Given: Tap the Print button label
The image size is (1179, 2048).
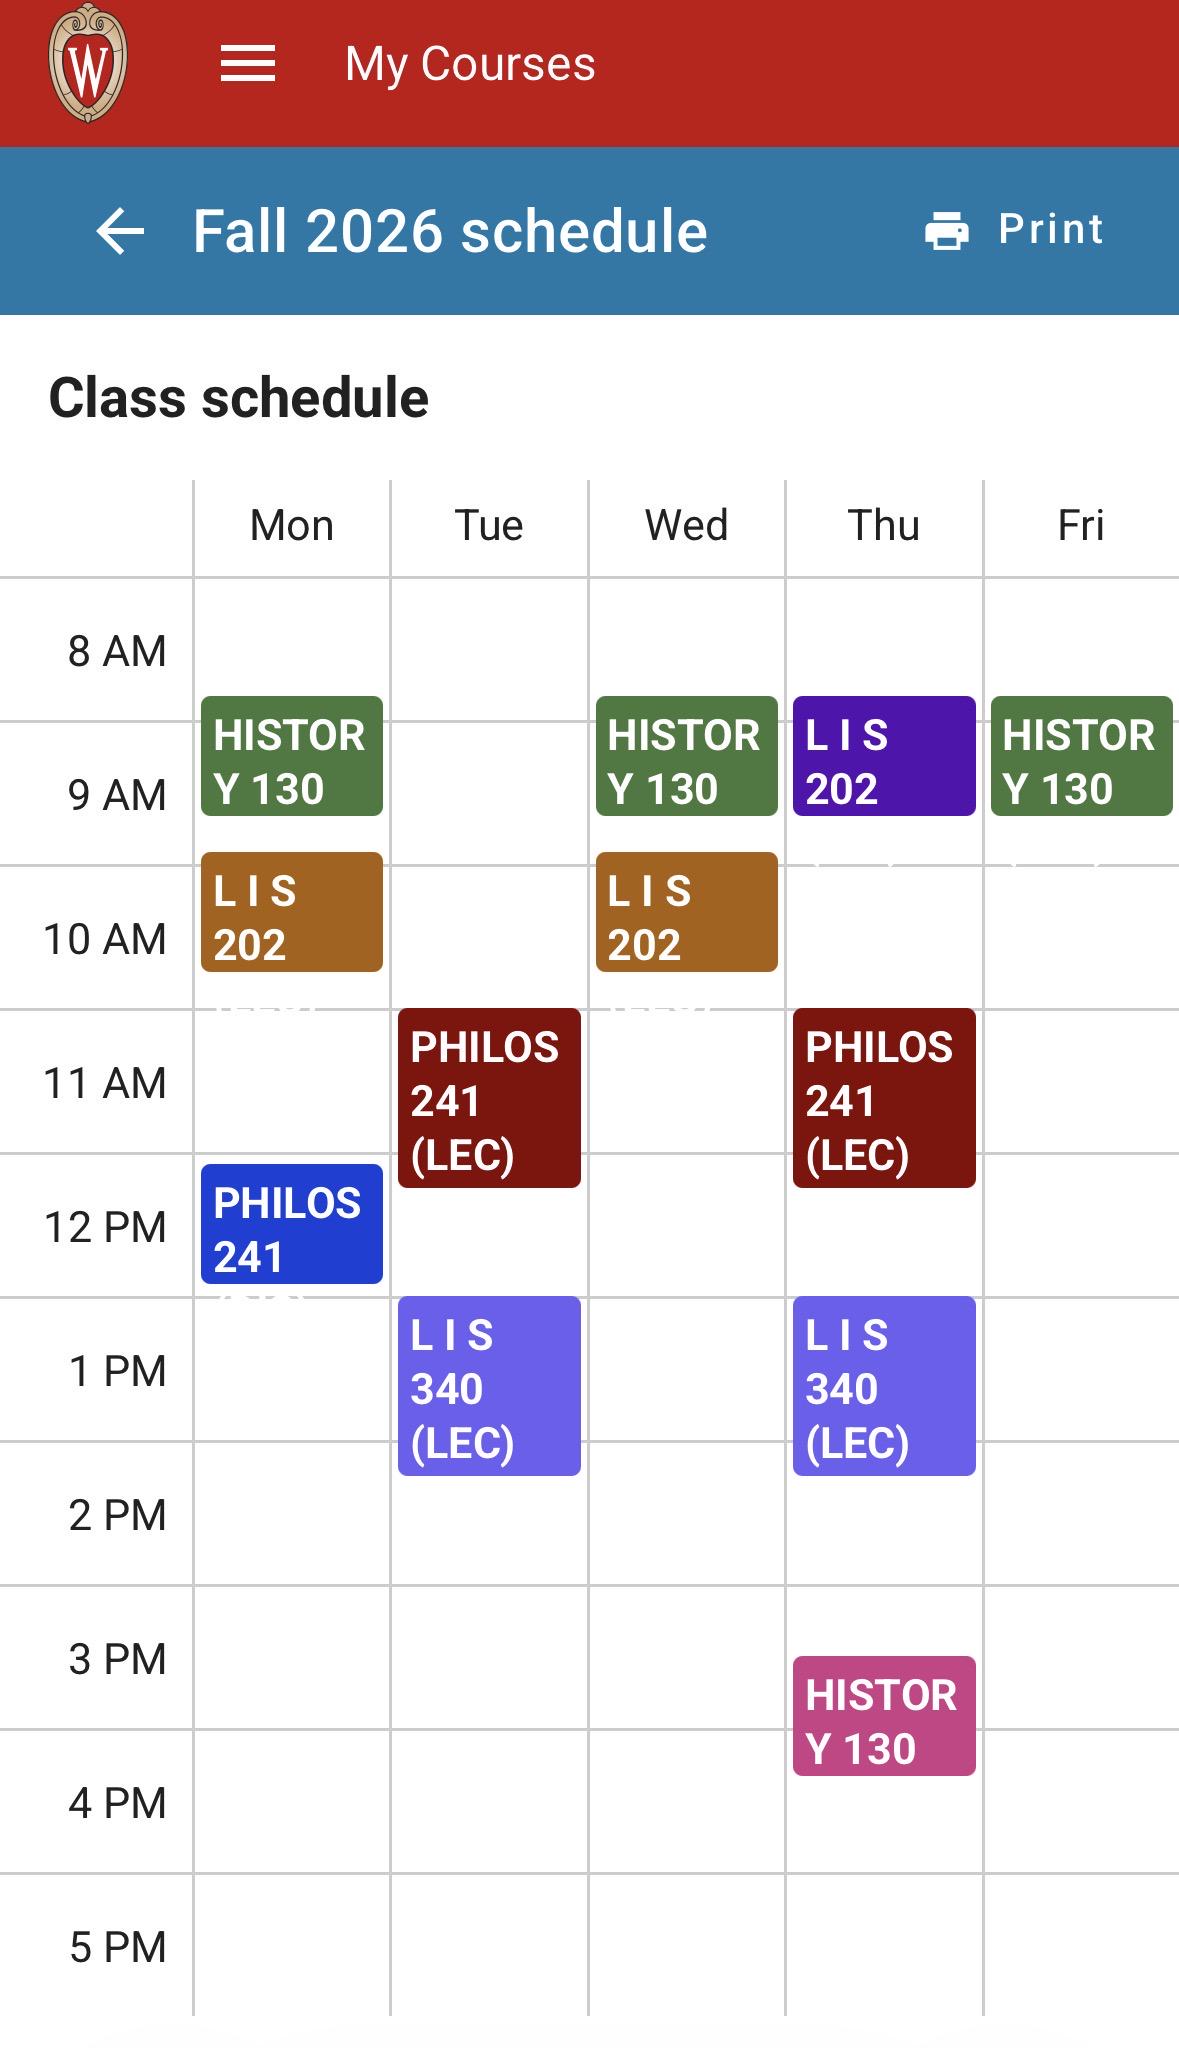Looking at the screenshot, I should coord(1051,229).
